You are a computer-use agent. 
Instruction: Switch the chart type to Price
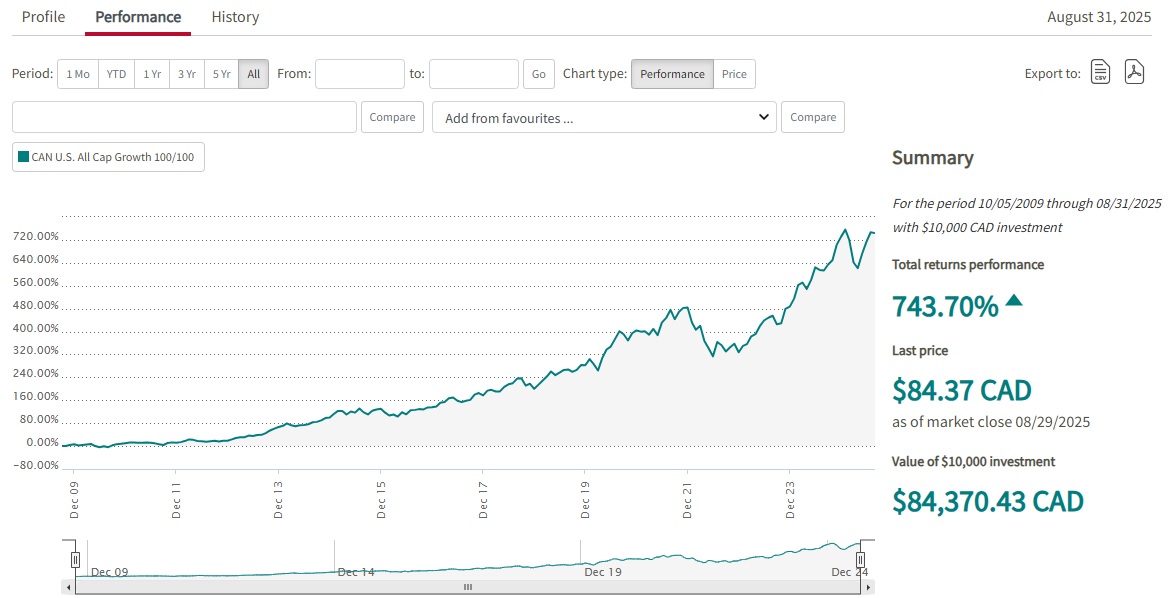click(734, 74)
